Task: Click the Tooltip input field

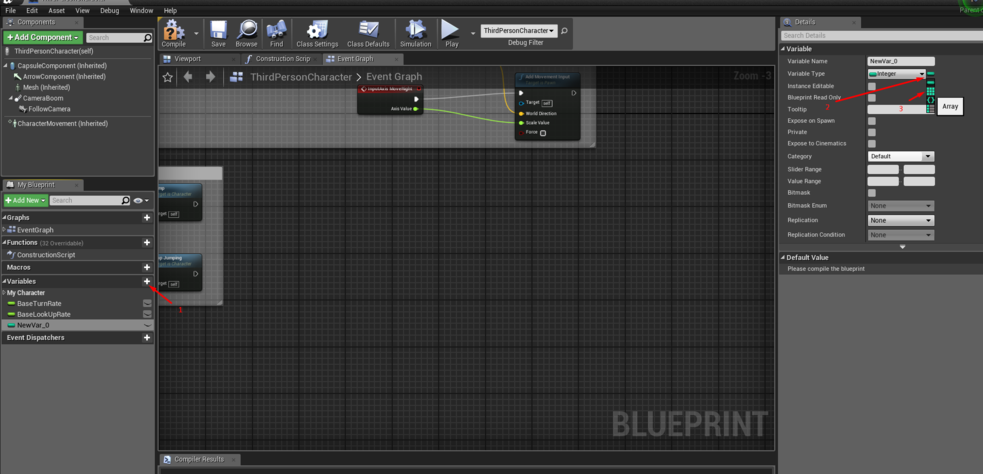Action: (x=896, y=110)
